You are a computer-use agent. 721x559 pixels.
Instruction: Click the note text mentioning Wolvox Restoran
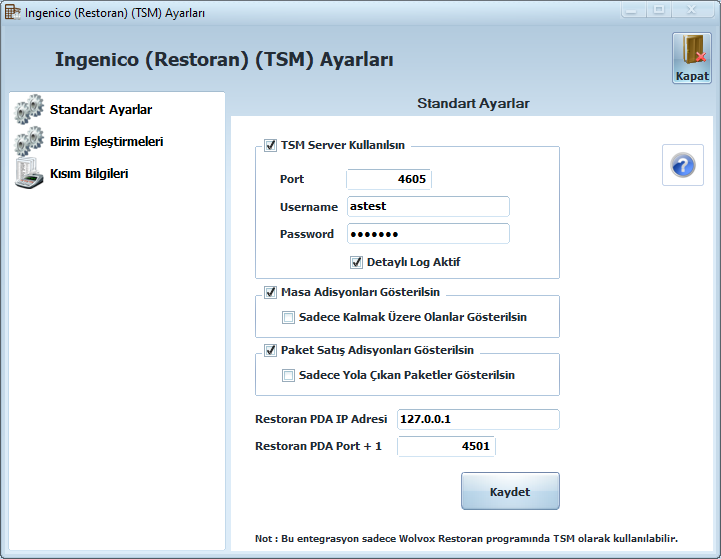point(466,538)
